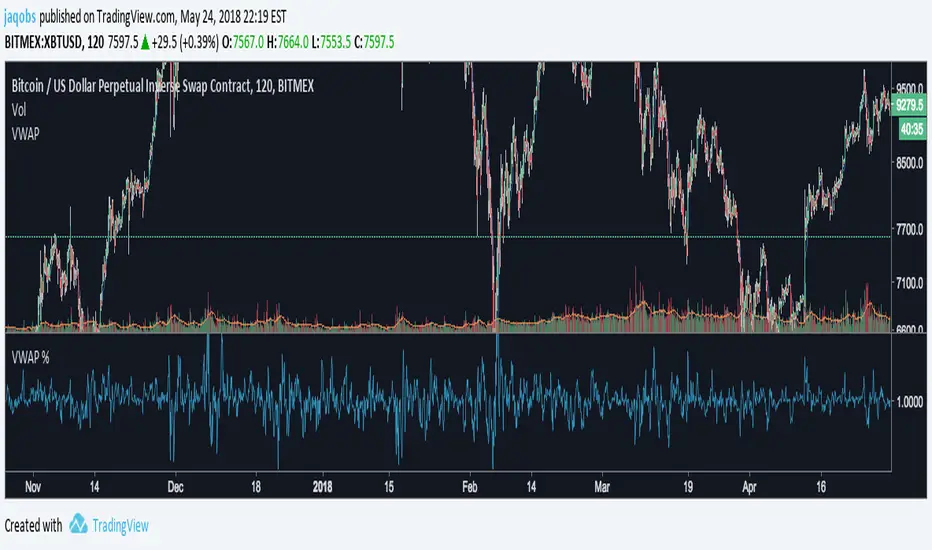Select the high value H:7664.0
The width and height of the screenshot is (932, 550).
coord(288,42)
